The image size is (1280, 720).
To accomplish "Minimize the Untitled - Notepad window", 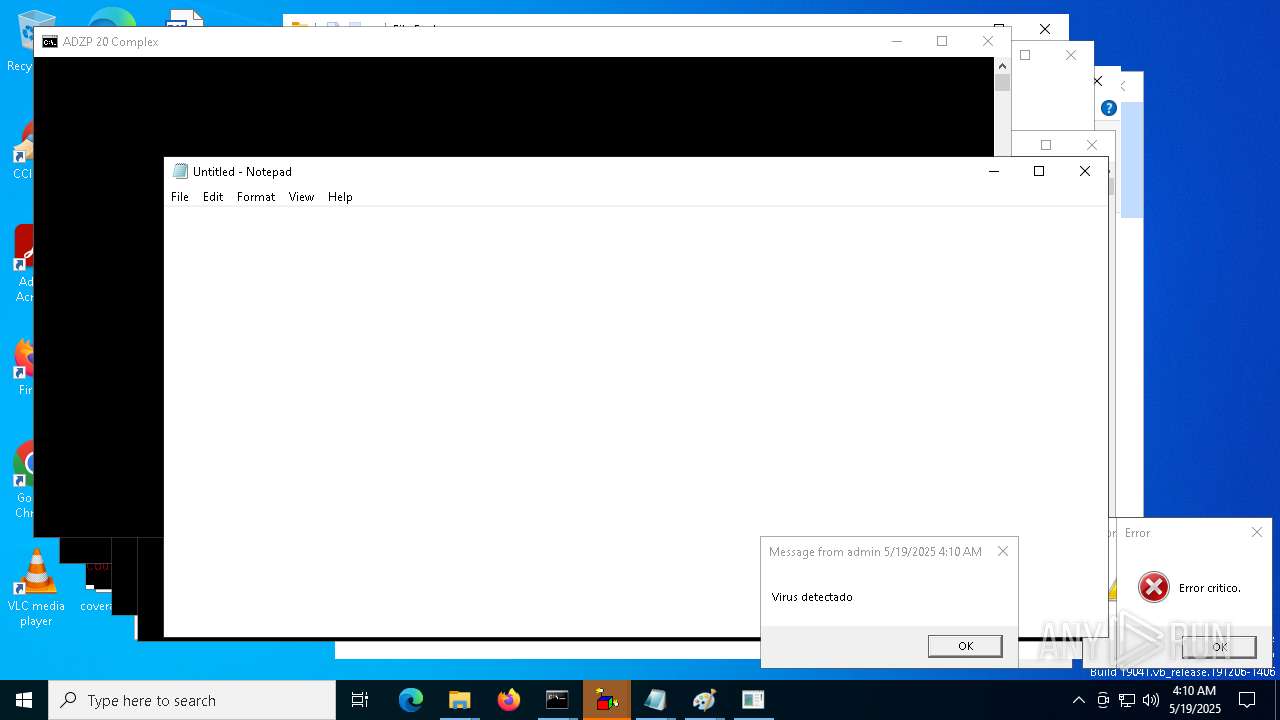I will pos(993,171).
